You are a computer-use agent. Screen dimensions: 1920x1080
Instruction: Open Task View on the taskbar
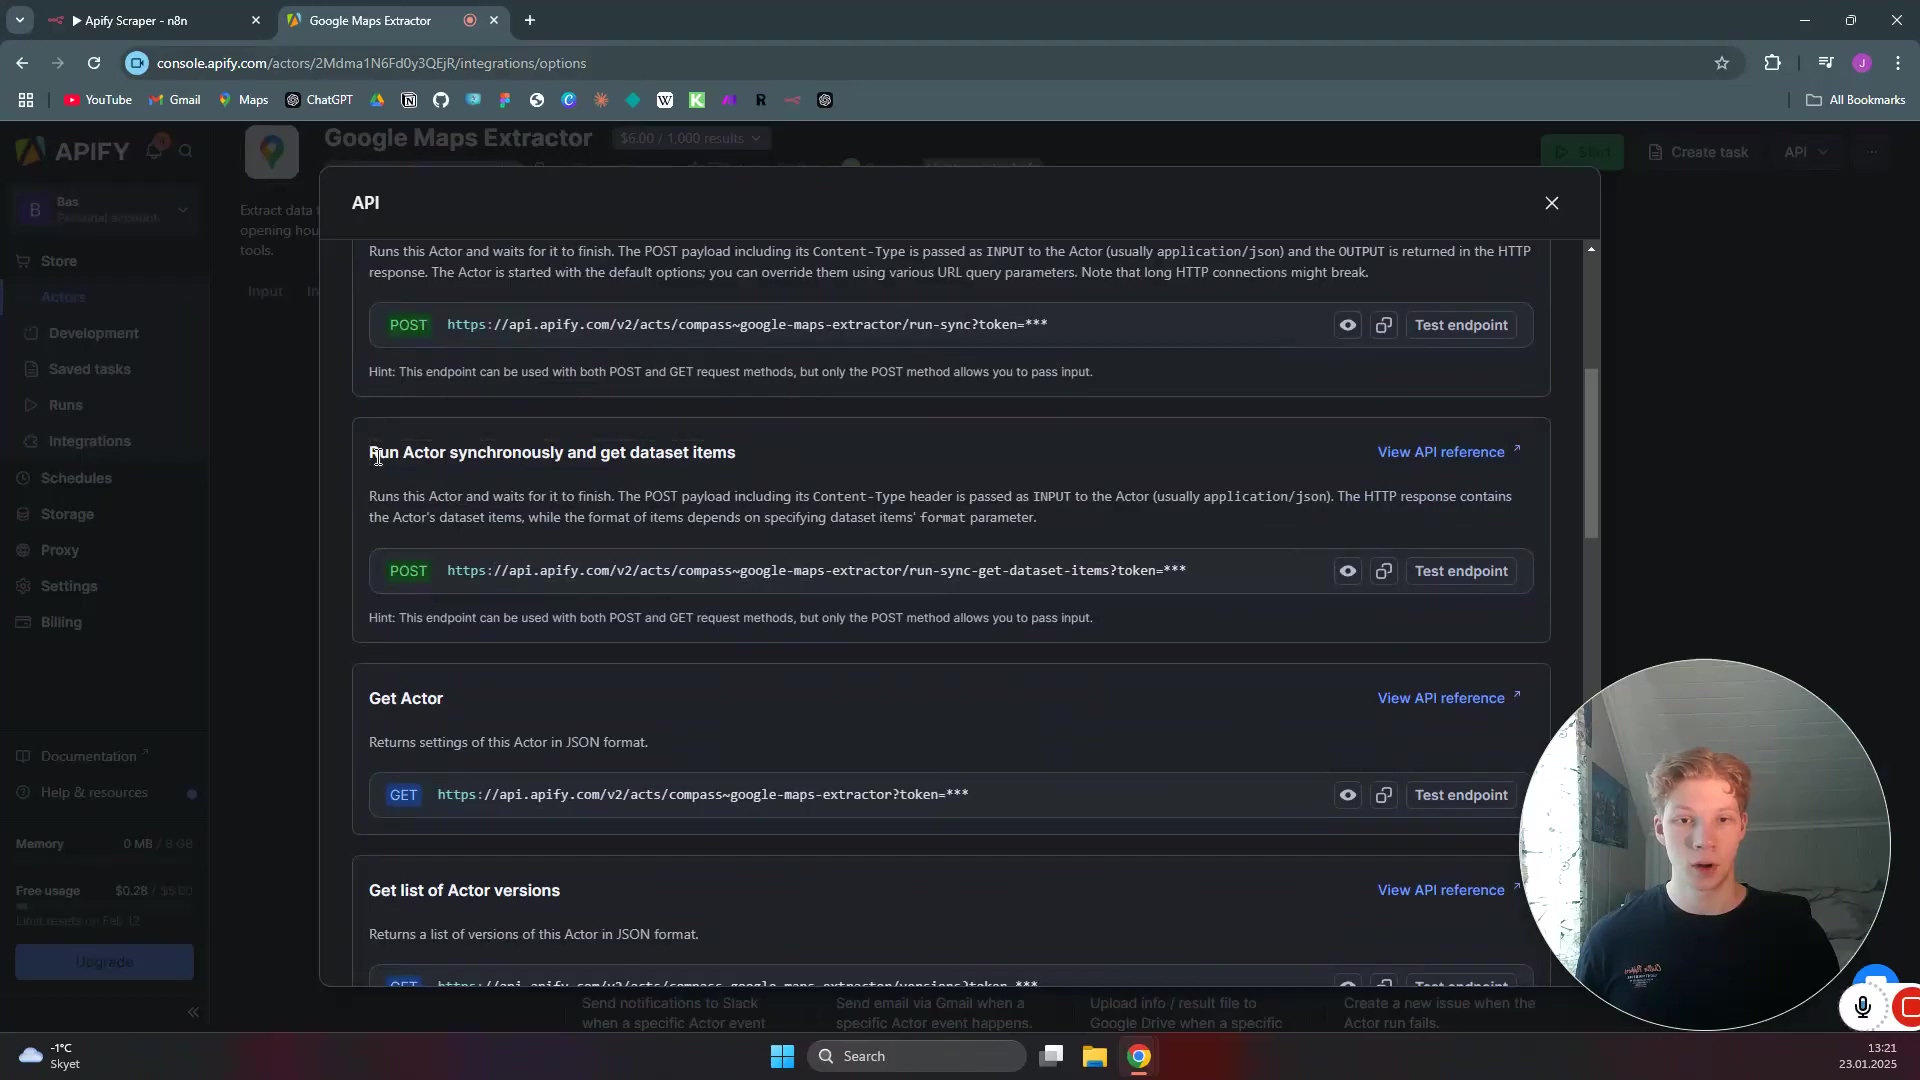pyautogui.click(x=1051, y=1056)
